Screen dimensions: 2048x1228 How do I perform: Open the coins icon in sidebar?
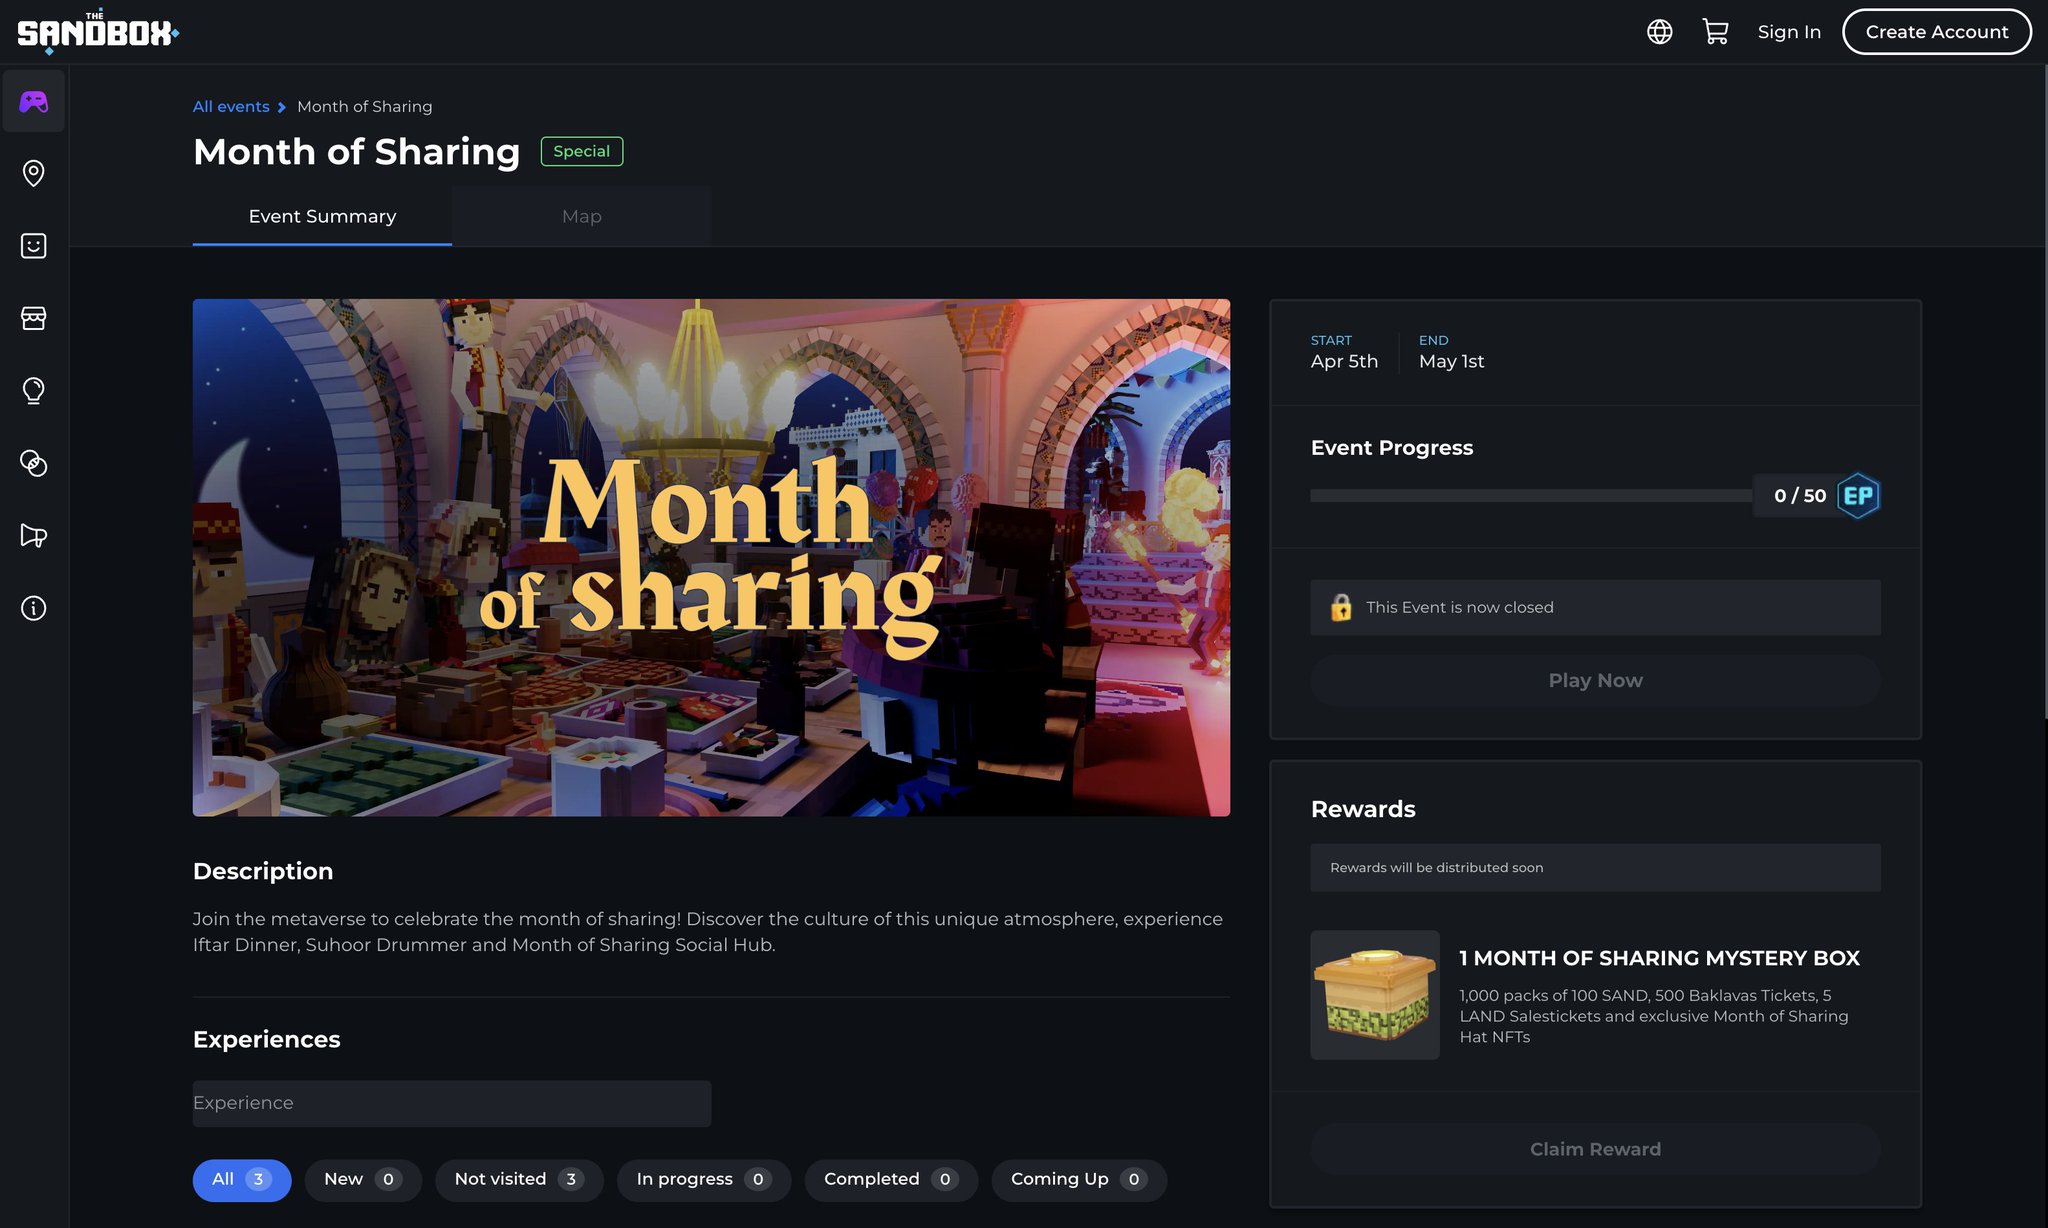[x=34, y=463]
